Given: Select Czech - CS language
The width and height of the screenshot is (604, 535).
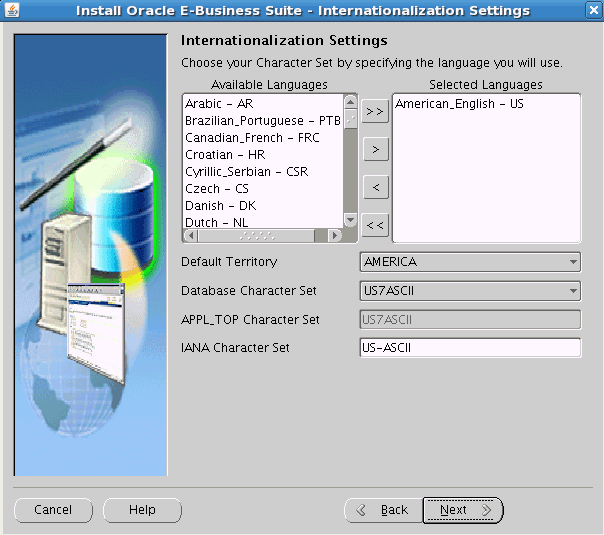Looking at the screenshot, I should (263, 188).
